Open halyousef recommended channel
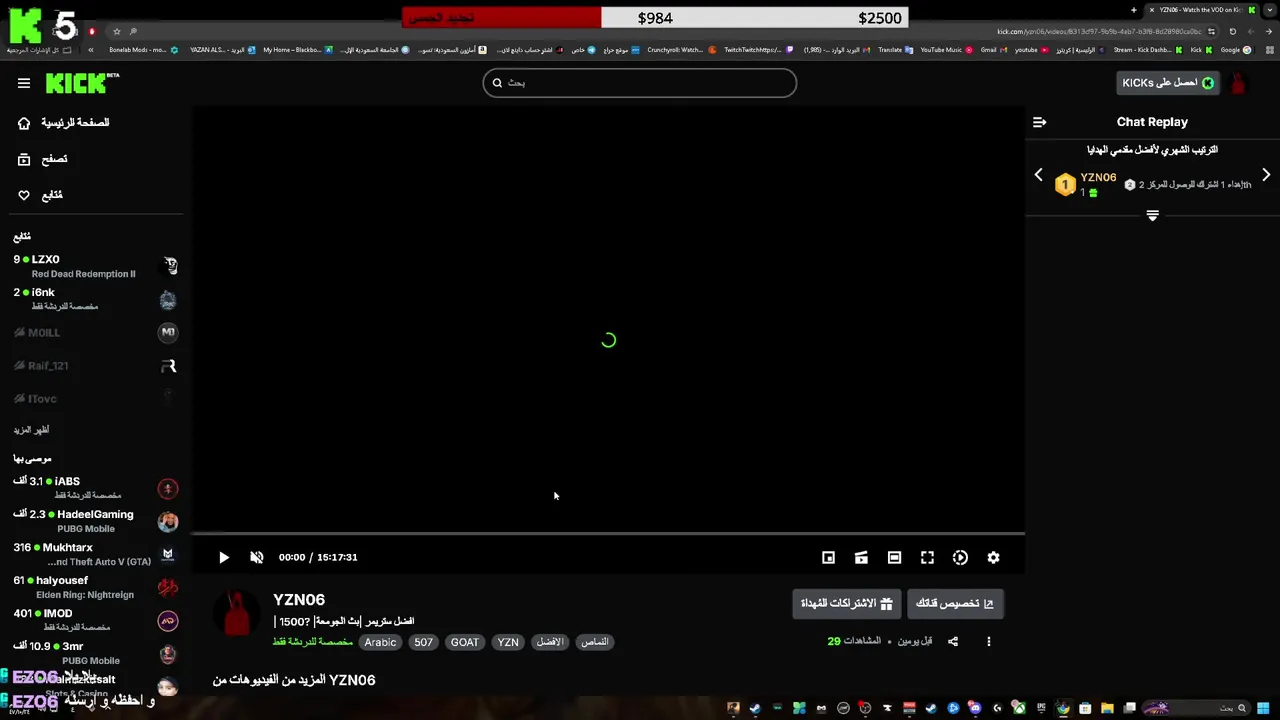This screenshot has height=720, width=1280. click(x=95, y=587)
